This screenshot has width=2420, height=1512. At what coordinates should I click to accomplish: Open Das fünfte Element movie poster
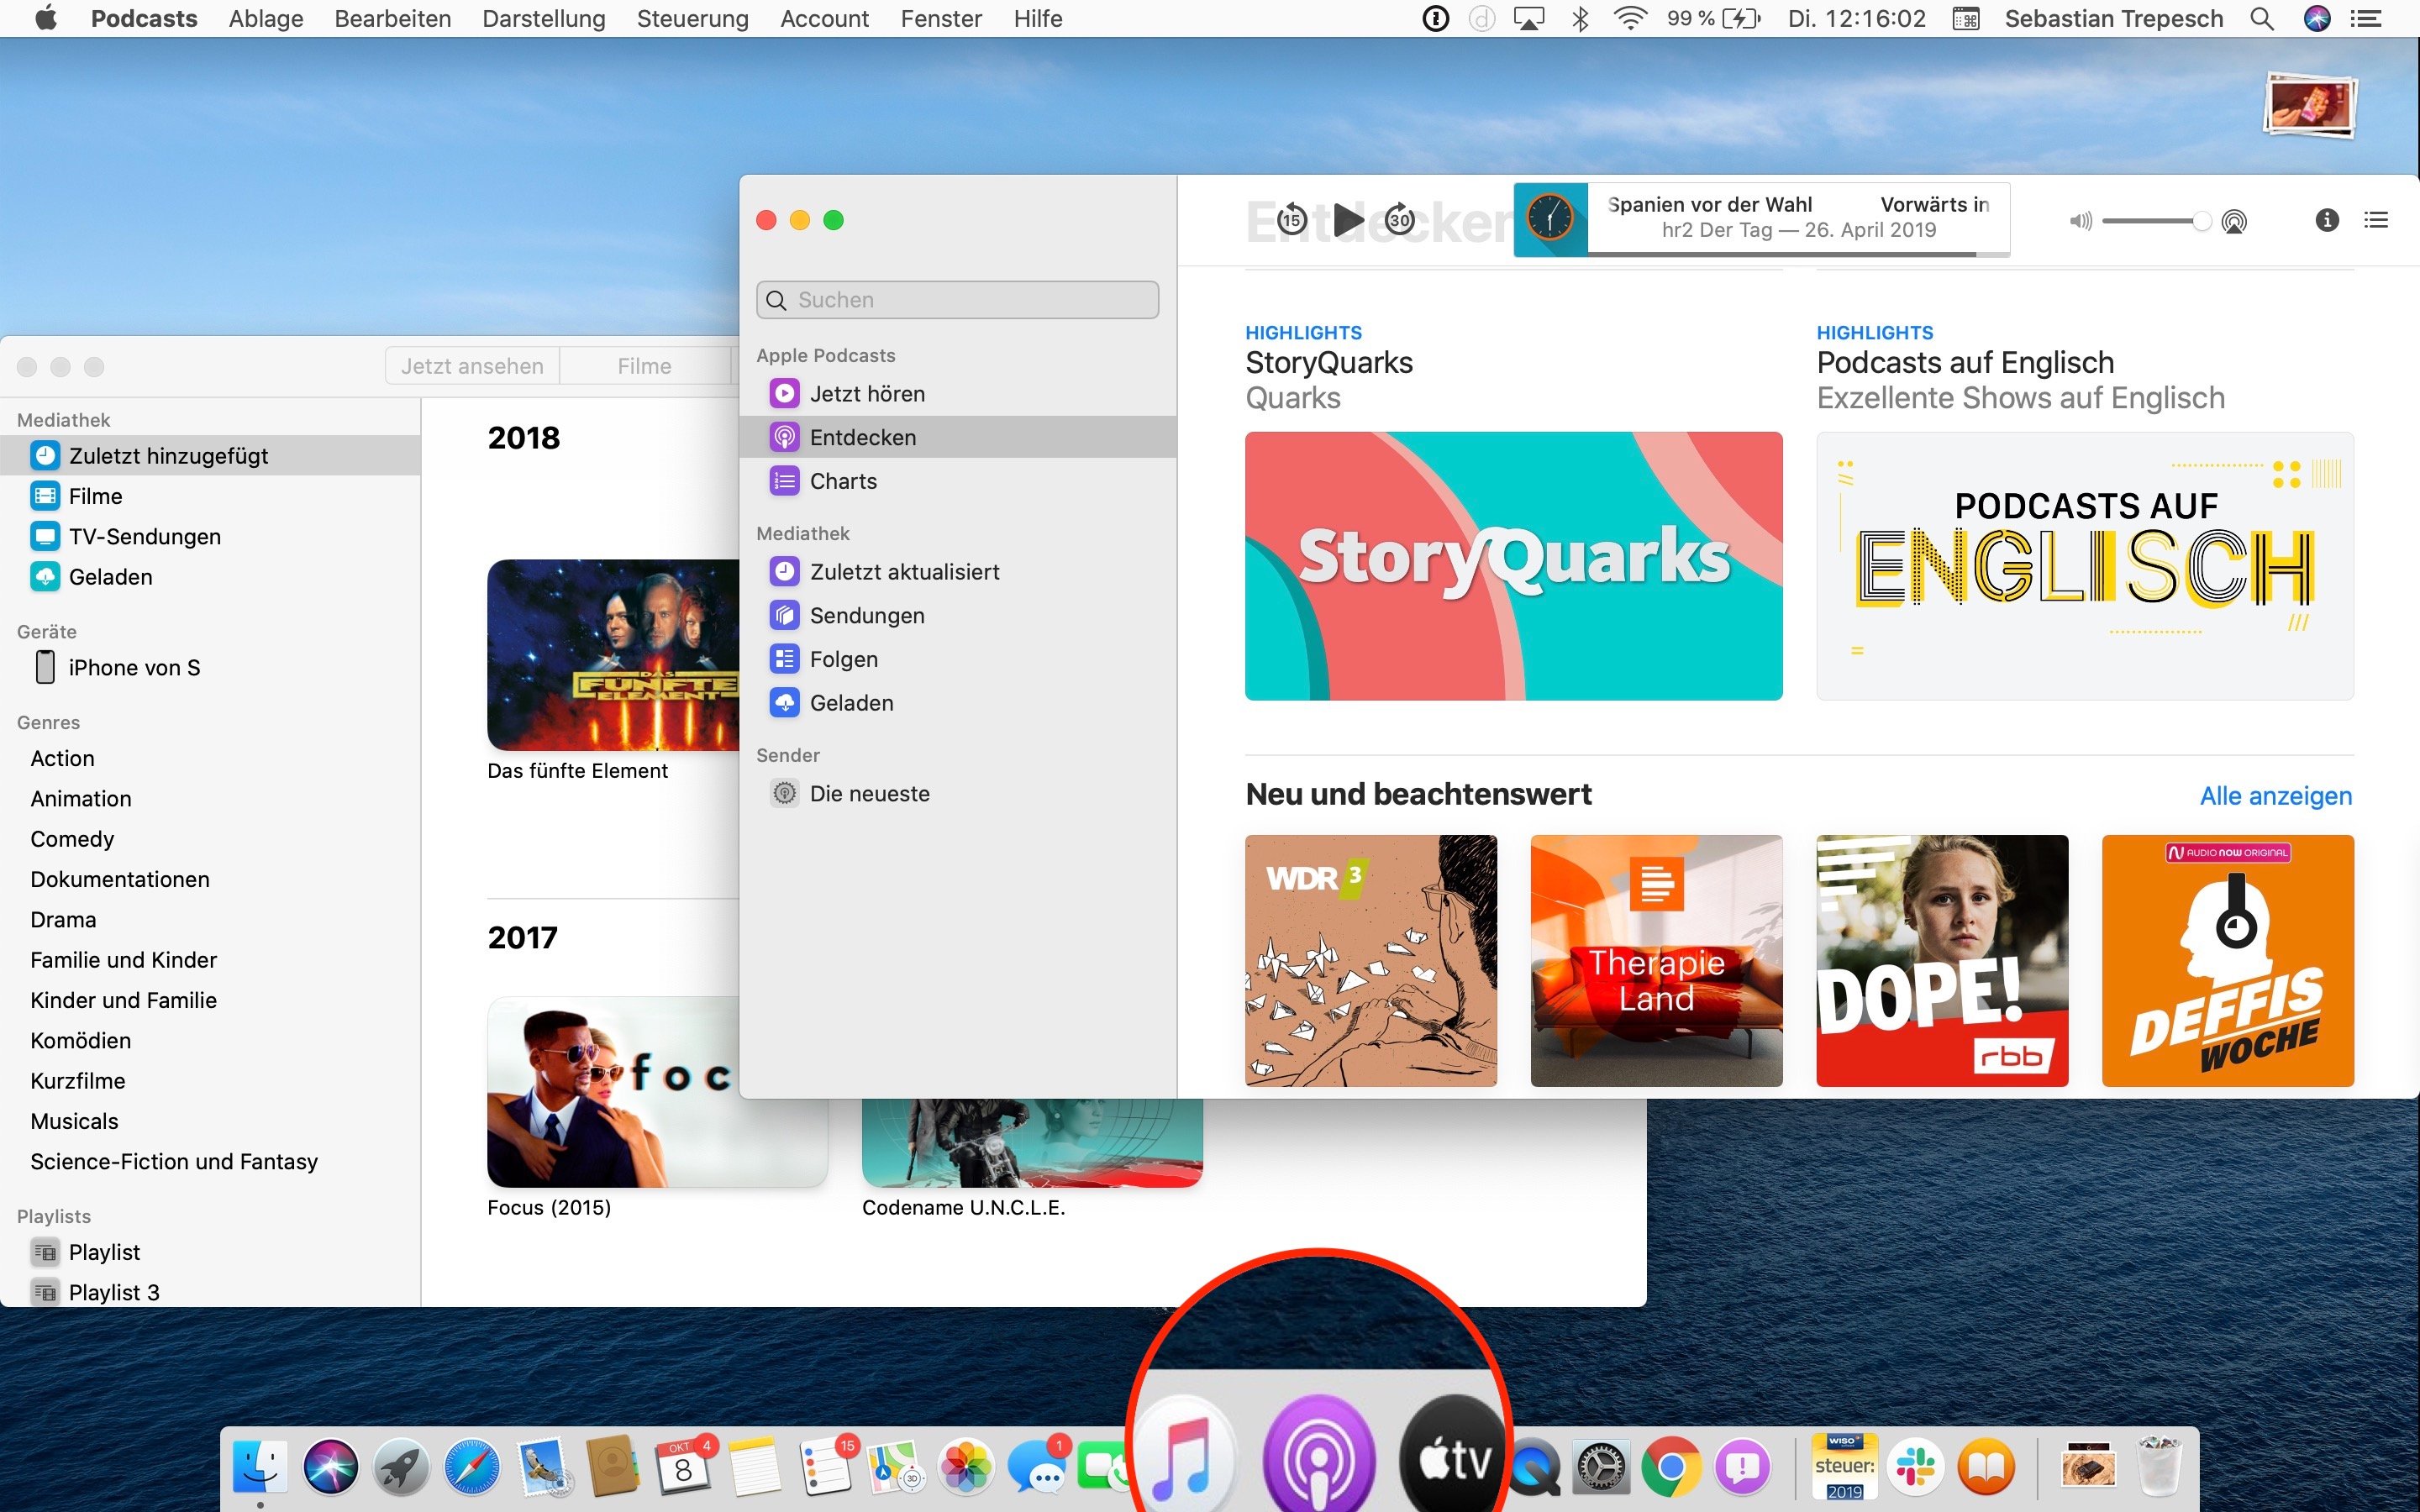pyautogui.click(x=613, y=655)
